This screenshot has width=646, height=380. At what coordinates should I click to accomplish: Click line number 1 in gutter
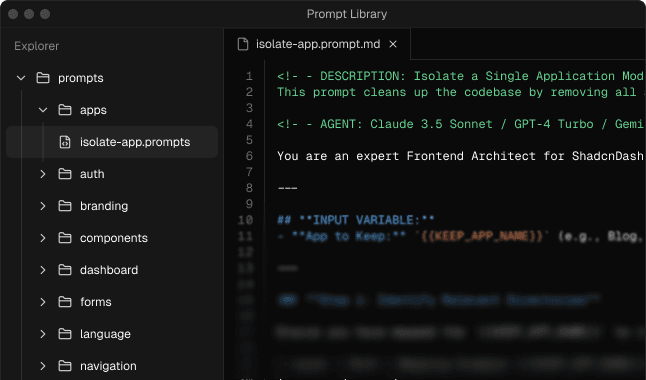click(x=249, y=76)
